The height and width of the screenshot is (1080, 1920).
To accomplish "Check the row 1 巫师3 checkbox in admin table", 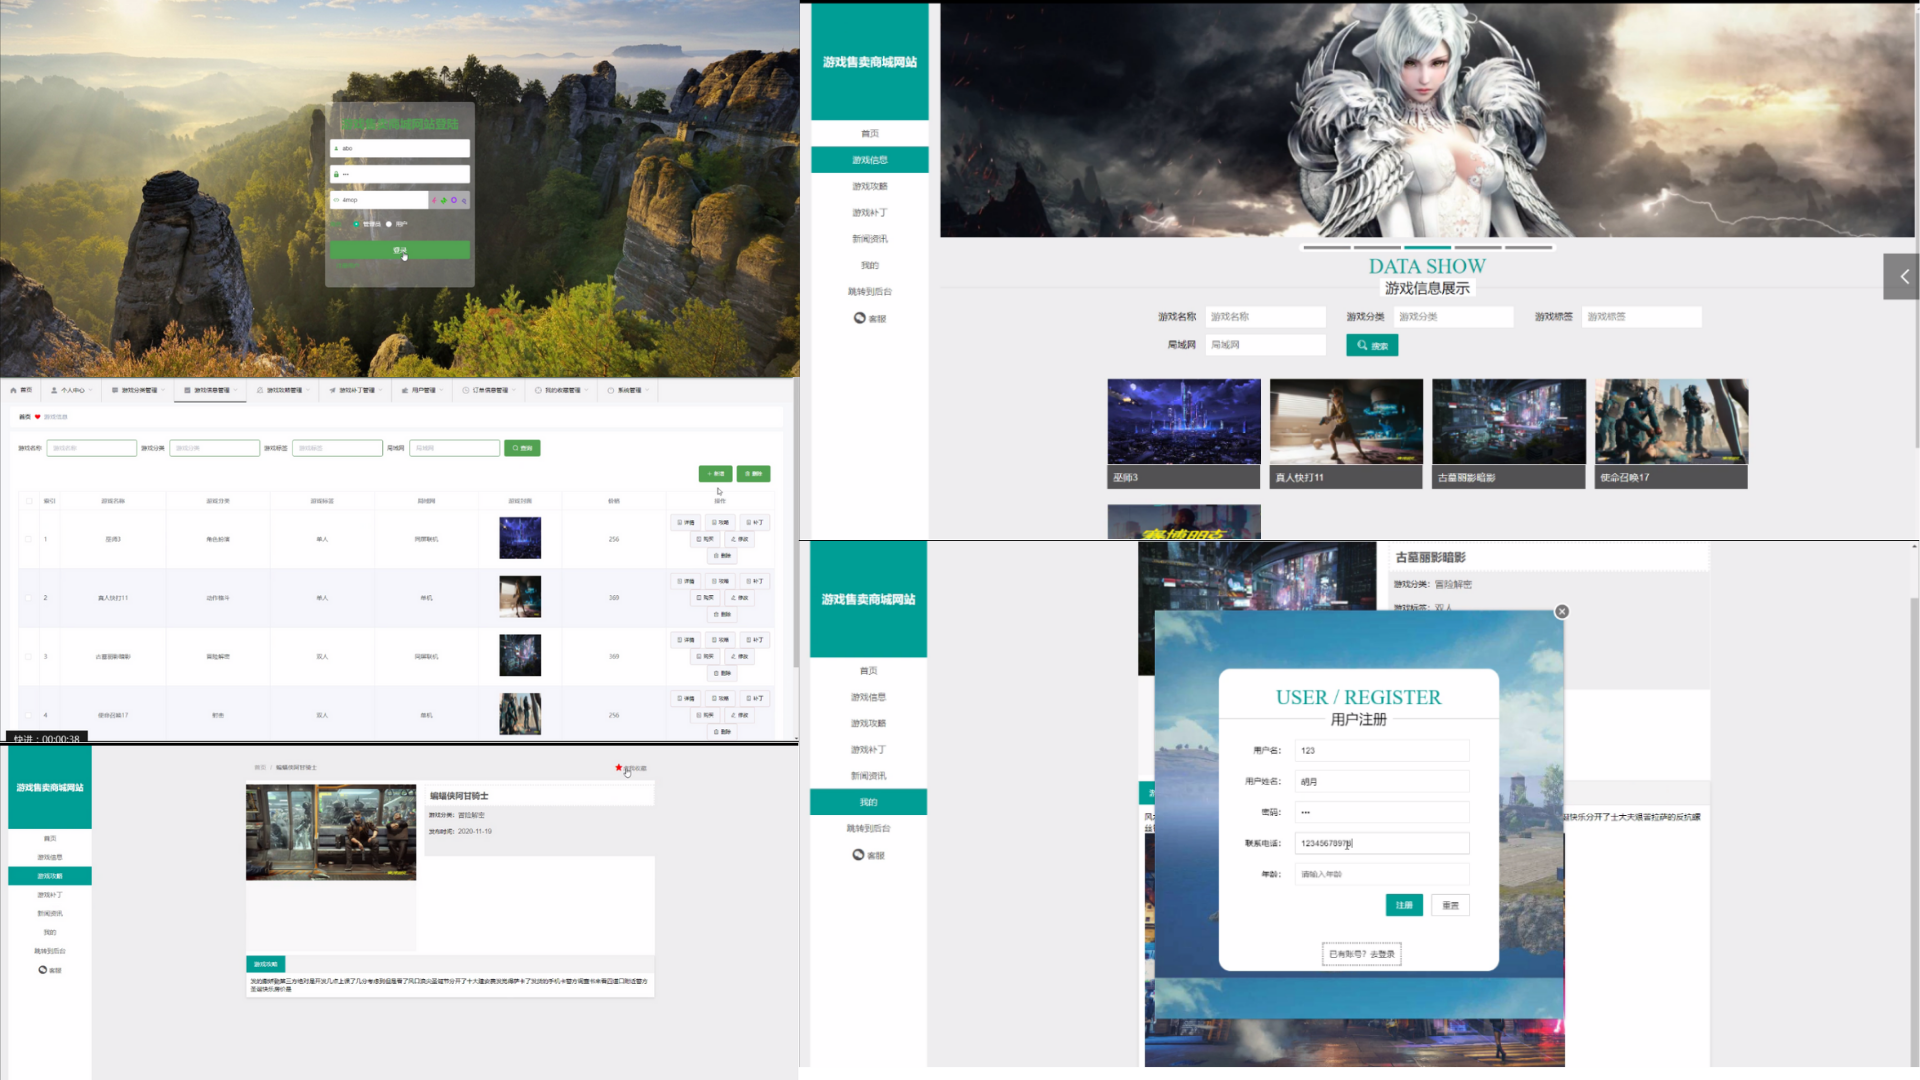I will pos(29,539).
